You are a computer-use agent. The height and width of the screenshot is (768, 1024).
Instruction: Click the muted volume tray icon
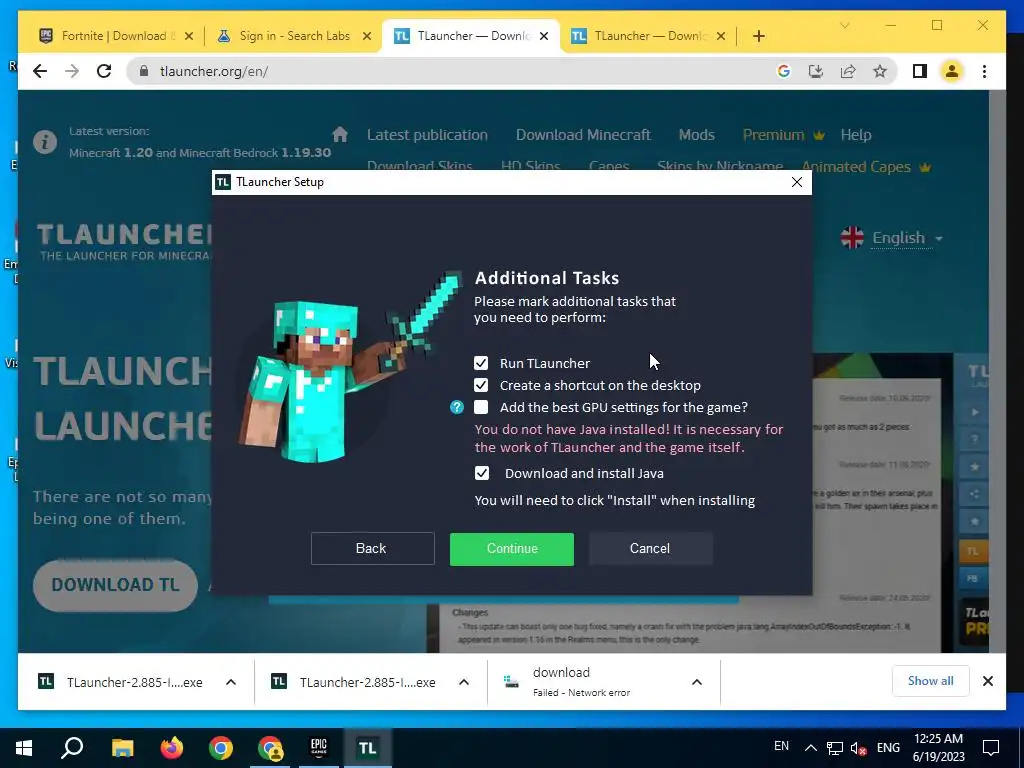click(x=858, y=748)
